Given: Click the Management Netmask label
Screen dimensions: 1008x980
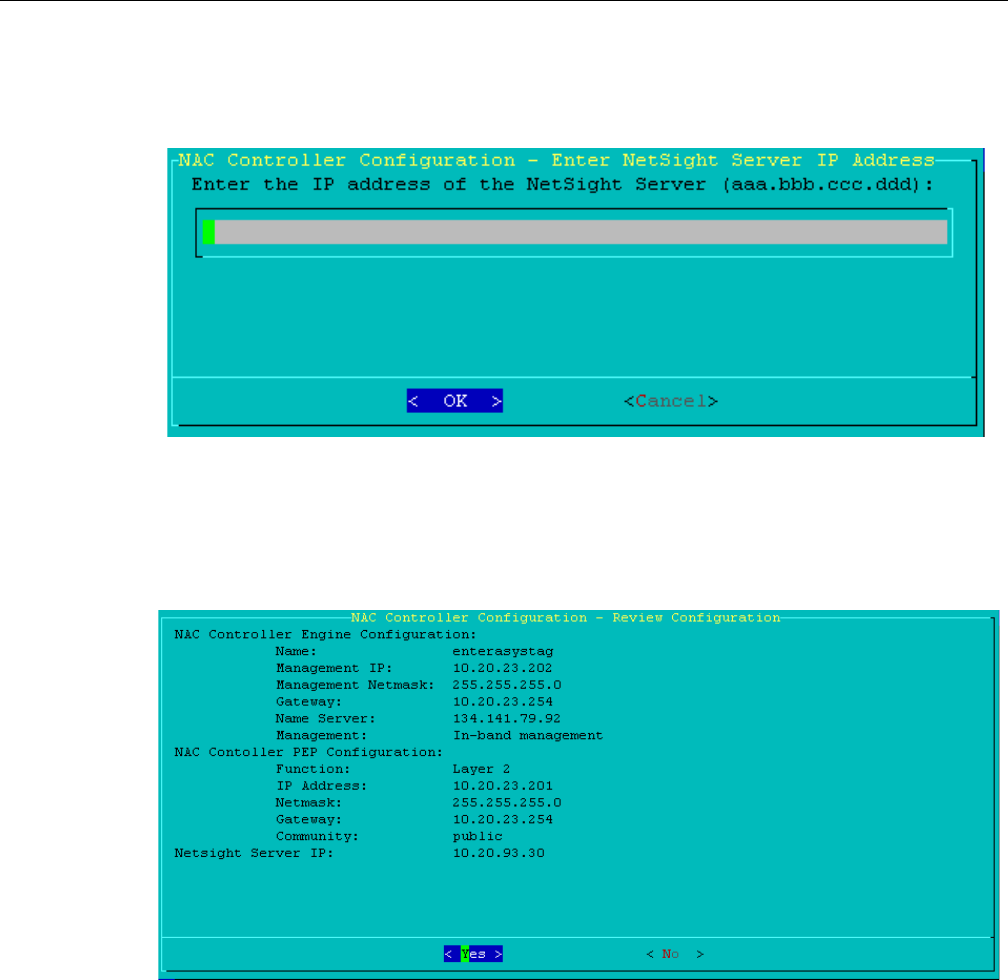Looking at the screenshot, I should pyautogui.click(x=356, y=685).
